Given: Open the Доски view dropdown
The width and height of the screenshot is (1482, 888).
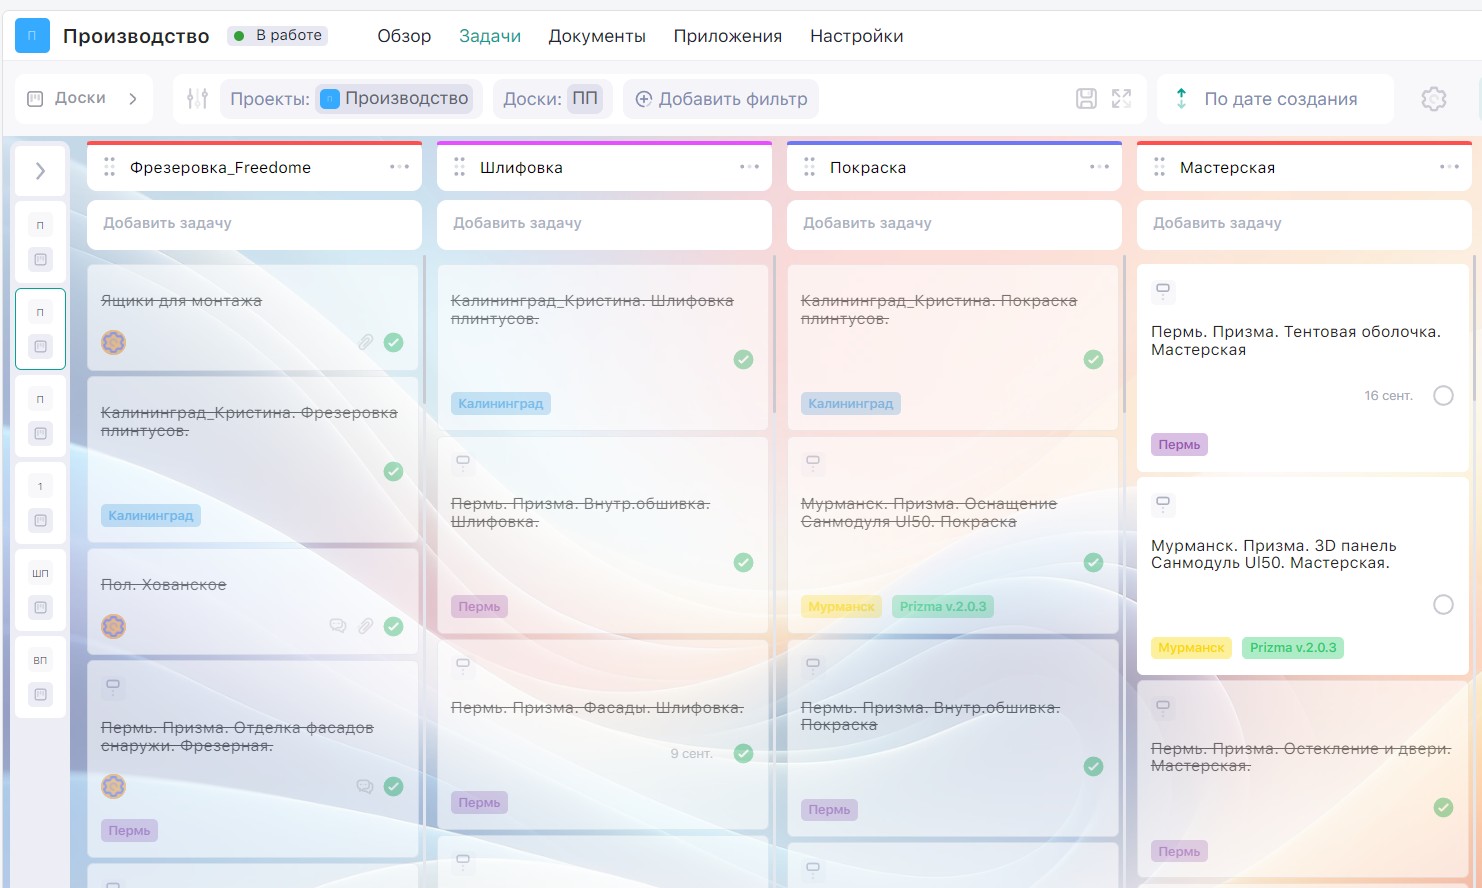Looking at the screenshot, I should (x=84, y=98).
